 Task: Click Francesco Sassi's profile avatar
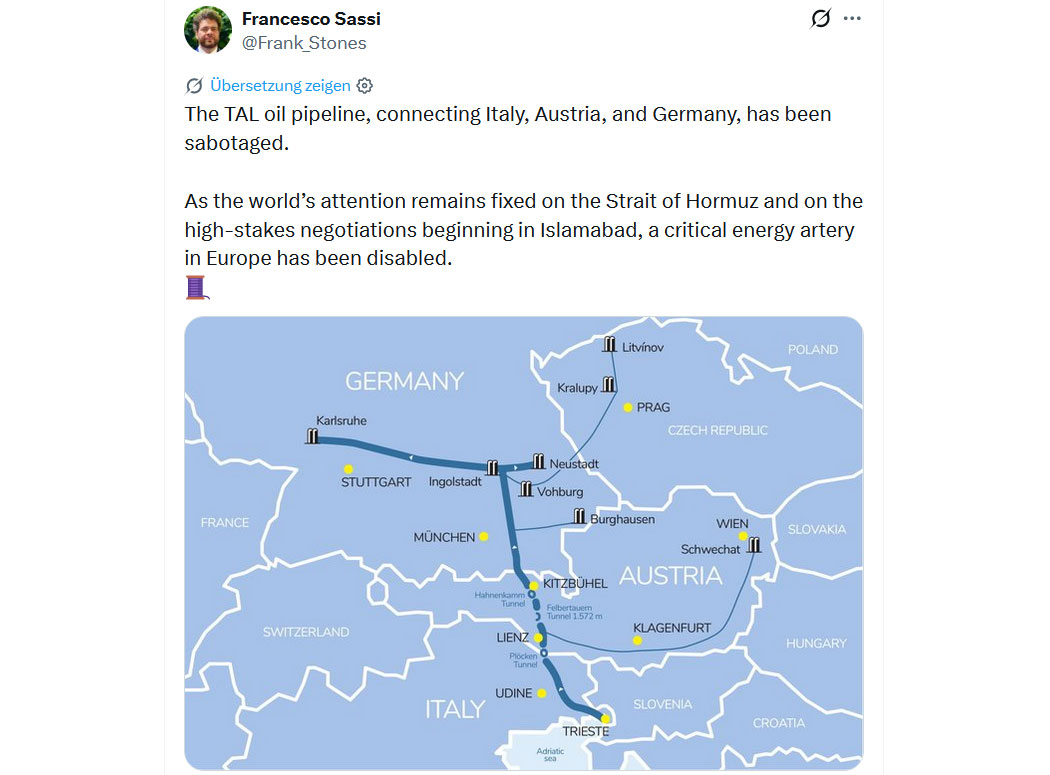click(208, 30)
